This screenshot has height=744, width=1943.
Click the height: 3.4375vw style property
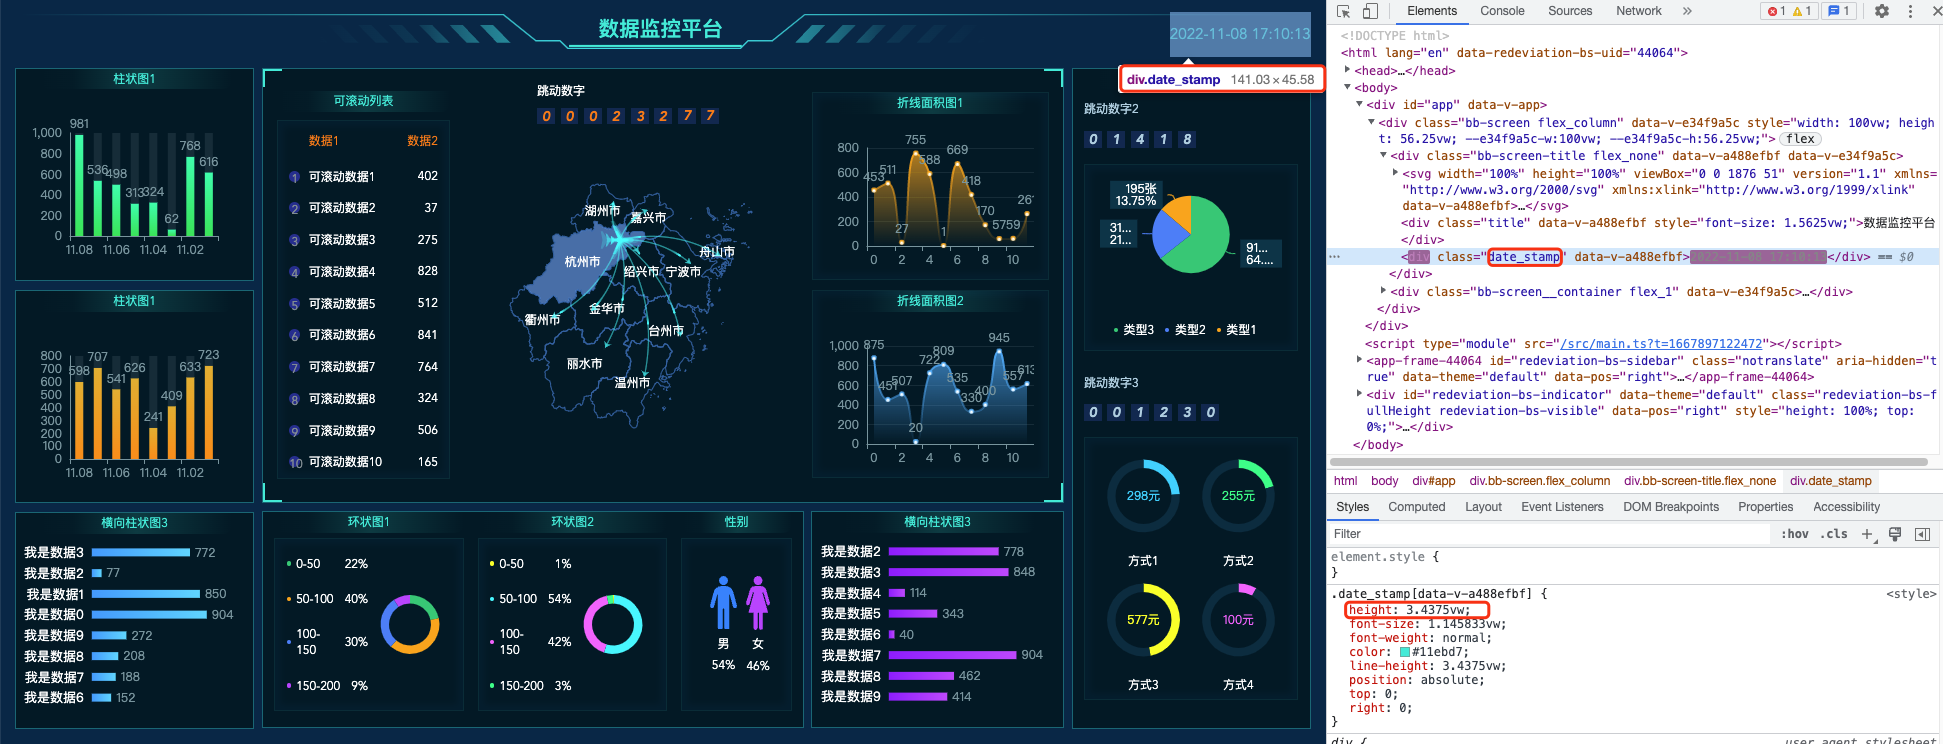click(1409, 610)
